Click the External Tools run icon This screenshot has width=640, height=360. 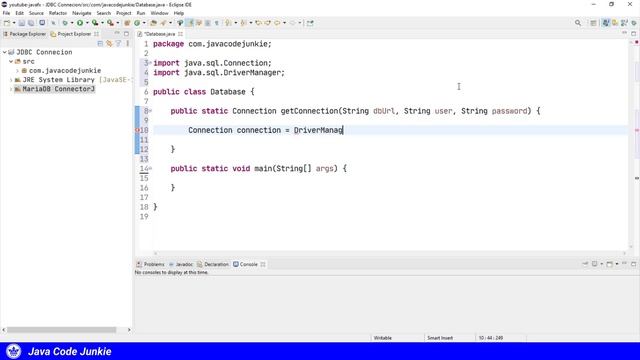tap(110, 23)
